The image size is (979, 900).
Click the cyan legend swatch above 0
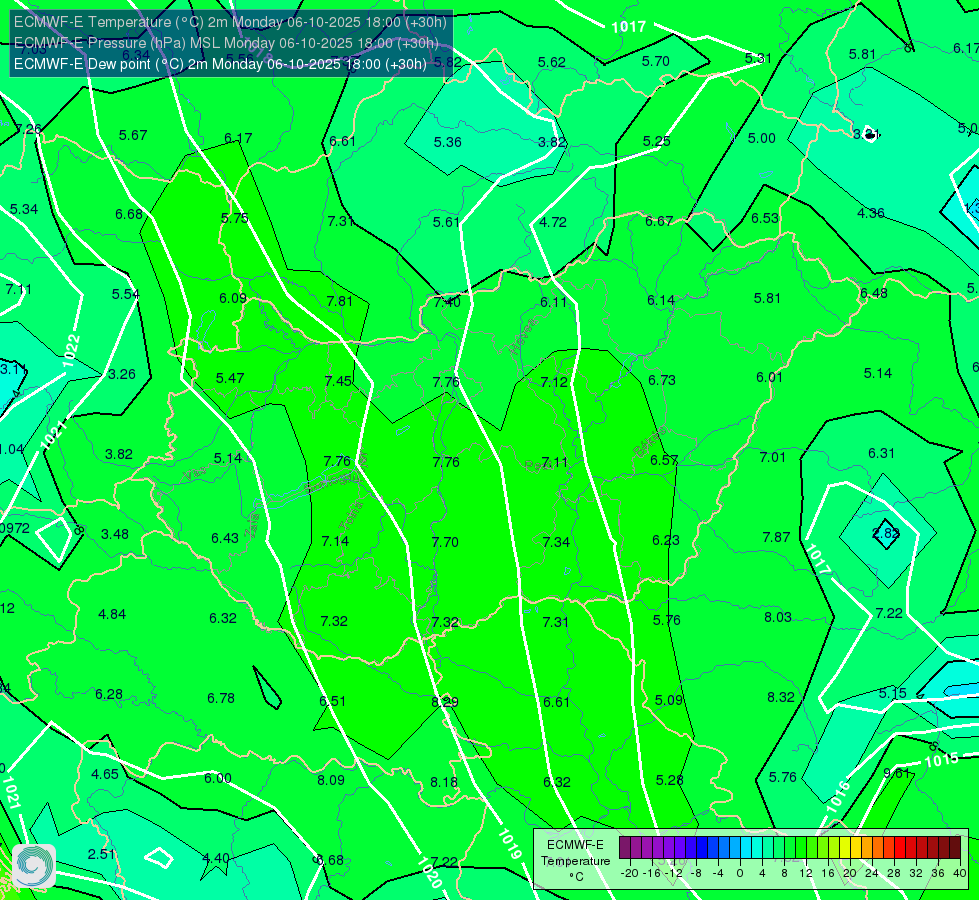pos(745,848)
